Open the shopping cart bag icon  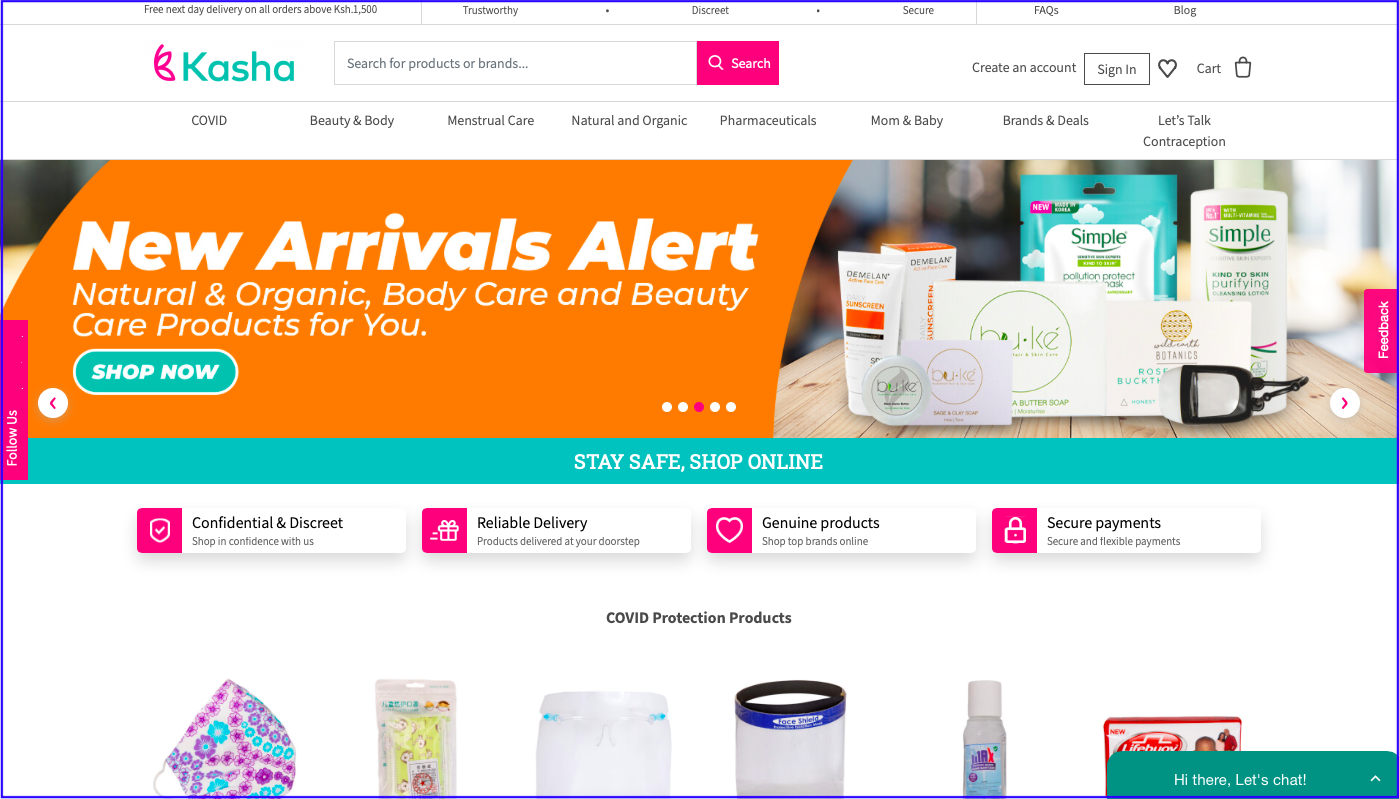[1243, 67]
